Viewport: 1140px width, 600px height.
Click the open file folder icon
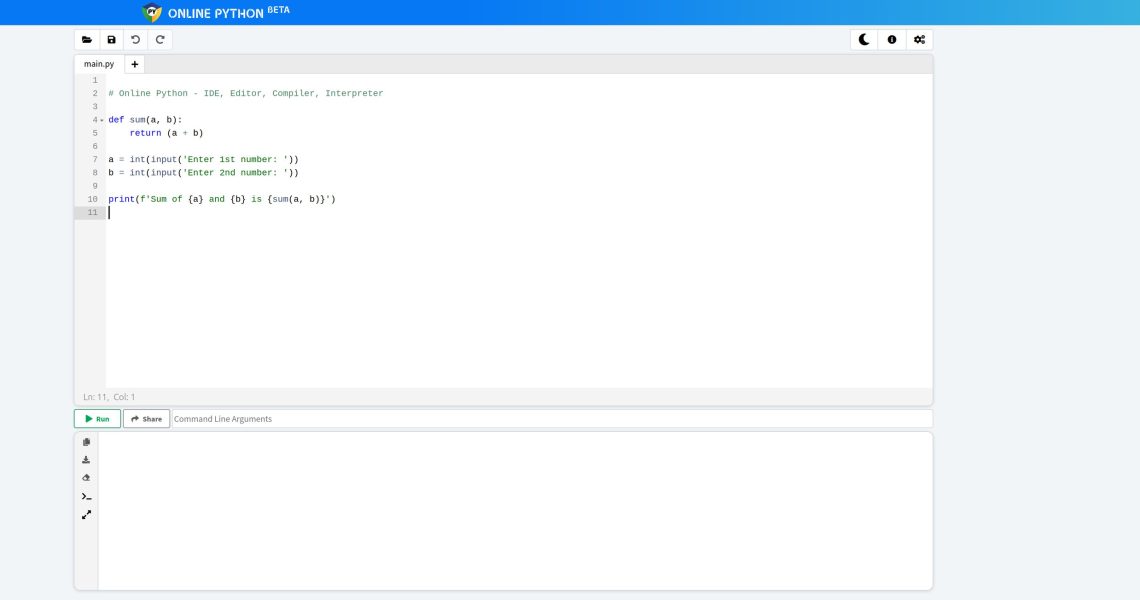pyautogui.click(x=87, y=40)
